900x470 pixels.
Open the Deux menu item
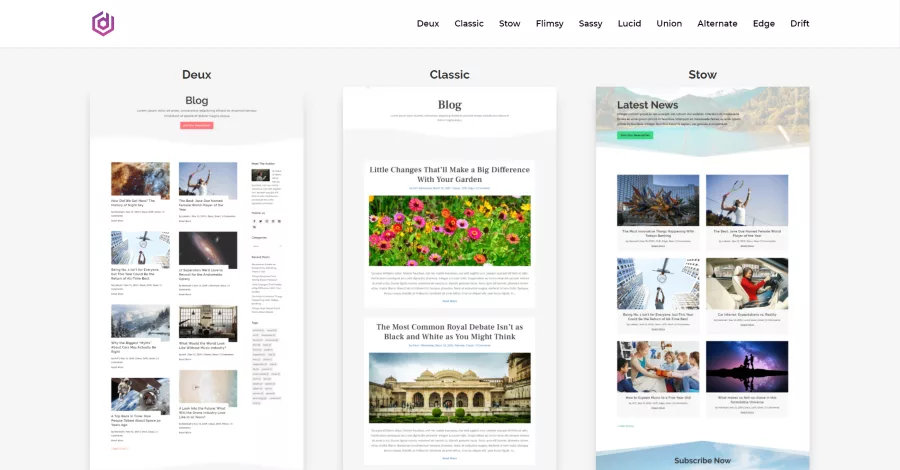[x=428, y=24]
